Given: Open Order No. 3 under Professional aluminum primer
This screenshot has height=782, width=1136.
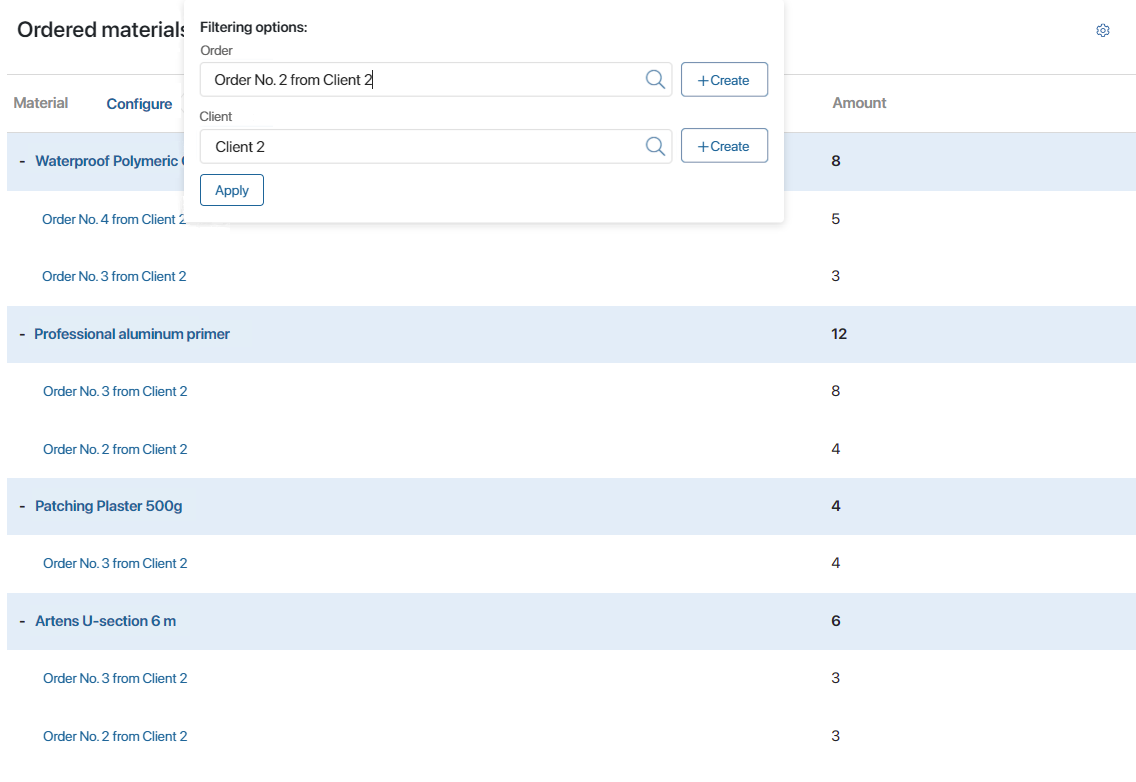Looking at the screenshot, I should (115, 391).
